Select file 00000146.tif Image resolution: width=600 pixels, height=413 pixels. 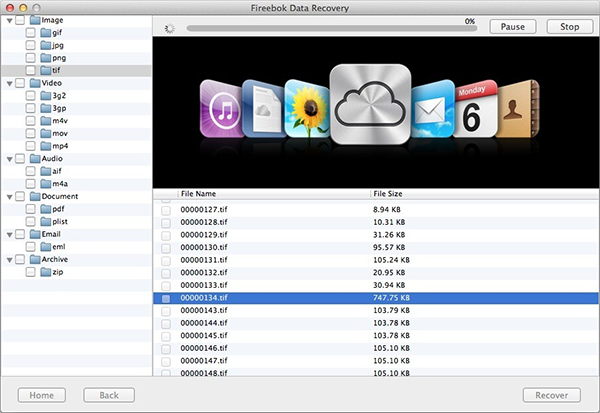tap(376, 348)
